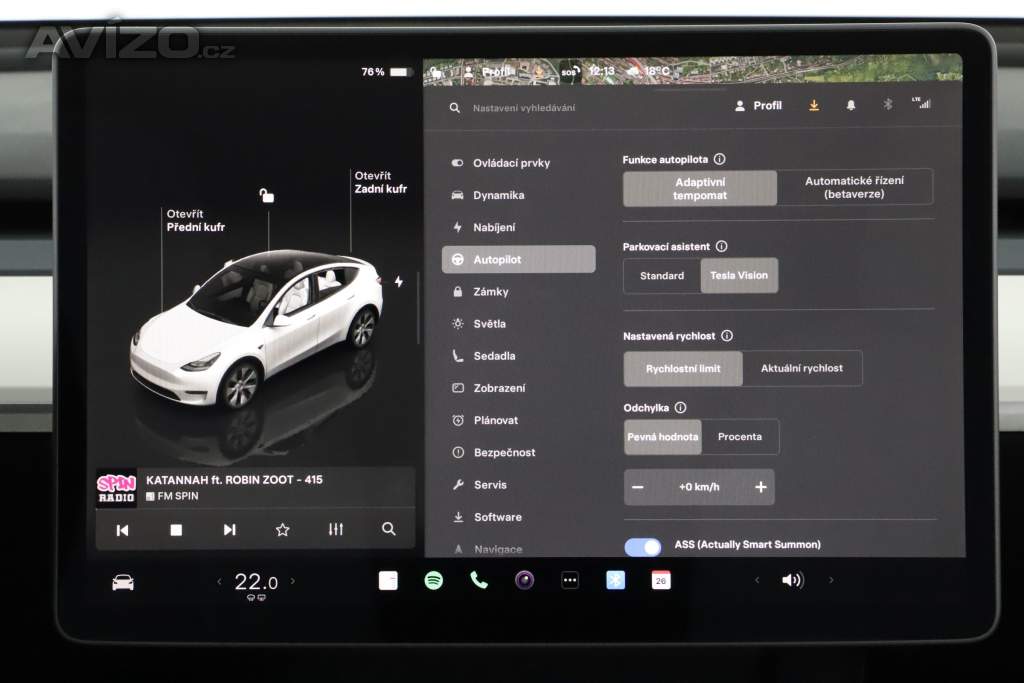Image resolution: width=1024 pixels, height=683 pixels.
Task: Select Adaptivní tempomat option
Action: pyautogui.click(x=700, y=189)
